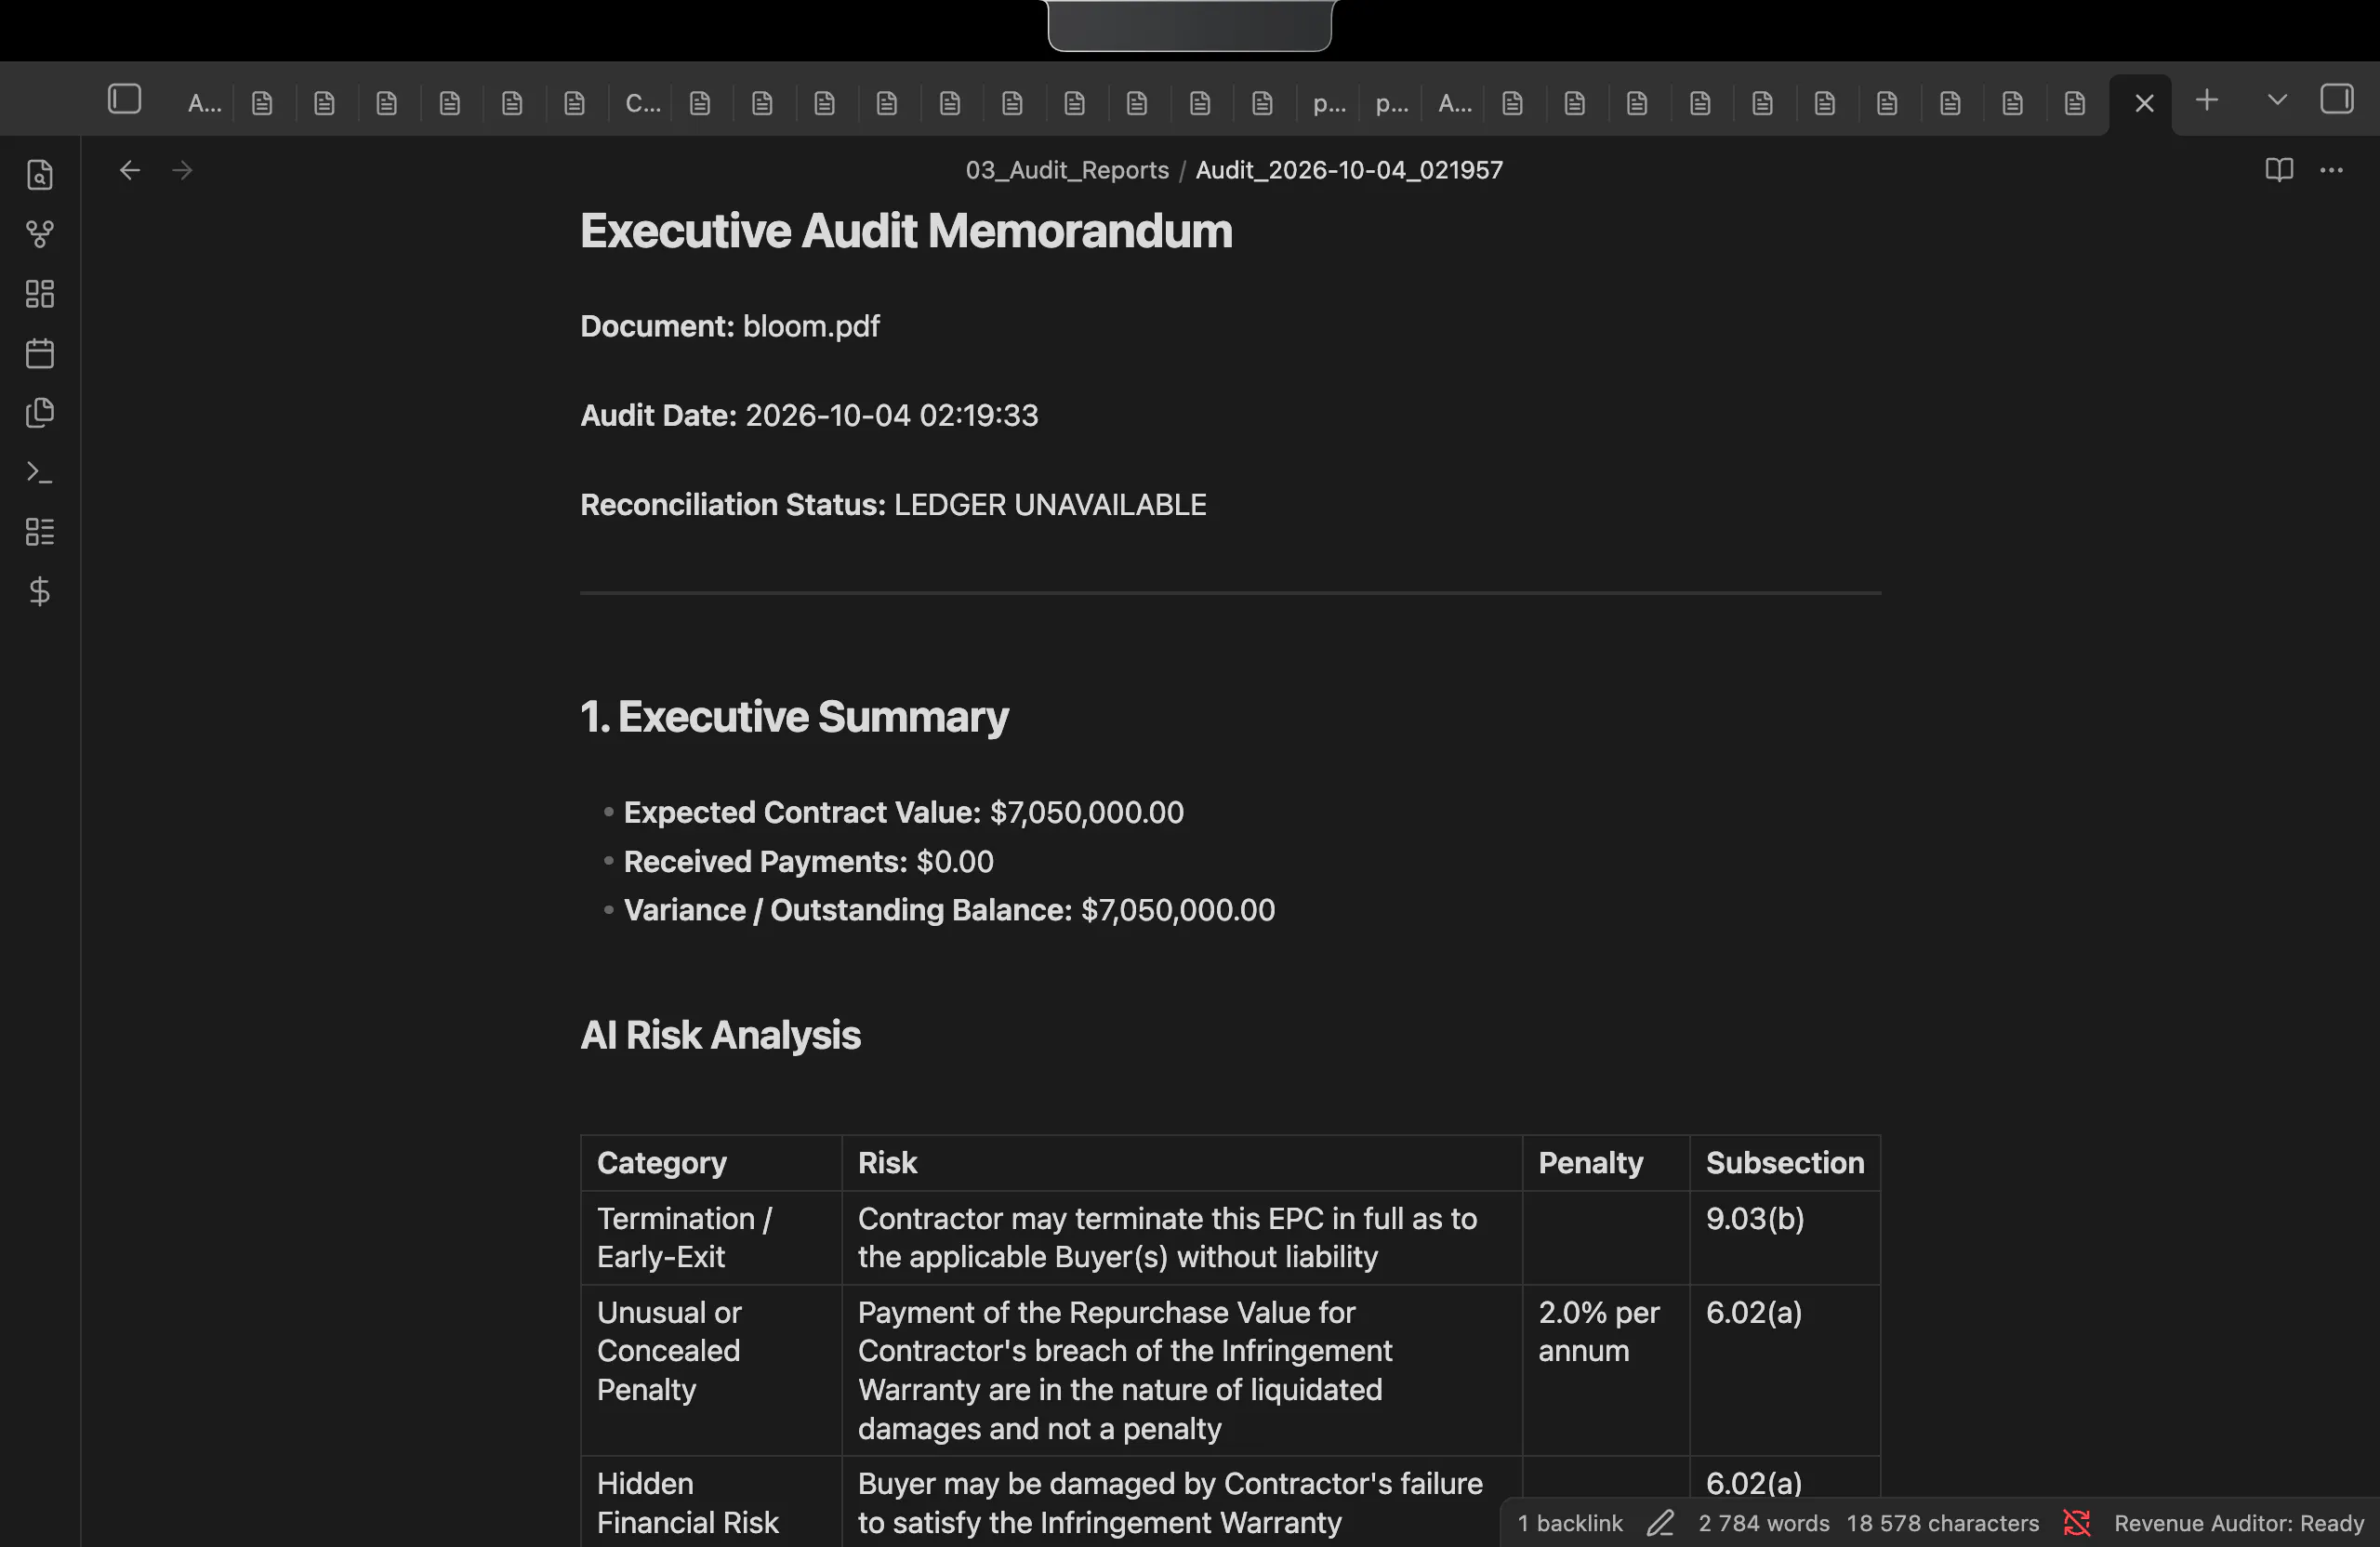This screenshot has width=2380, height=1547.
Task: Open command palette terminal icon
Action: pyautogui.click(x=40, y=472)
